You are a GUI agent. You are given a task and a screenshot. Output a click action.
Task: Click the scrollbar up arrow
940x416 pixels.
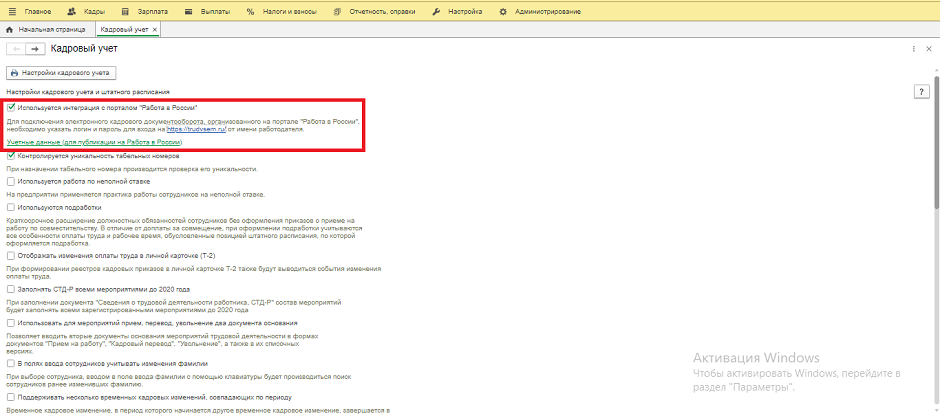tap(936, 71)
